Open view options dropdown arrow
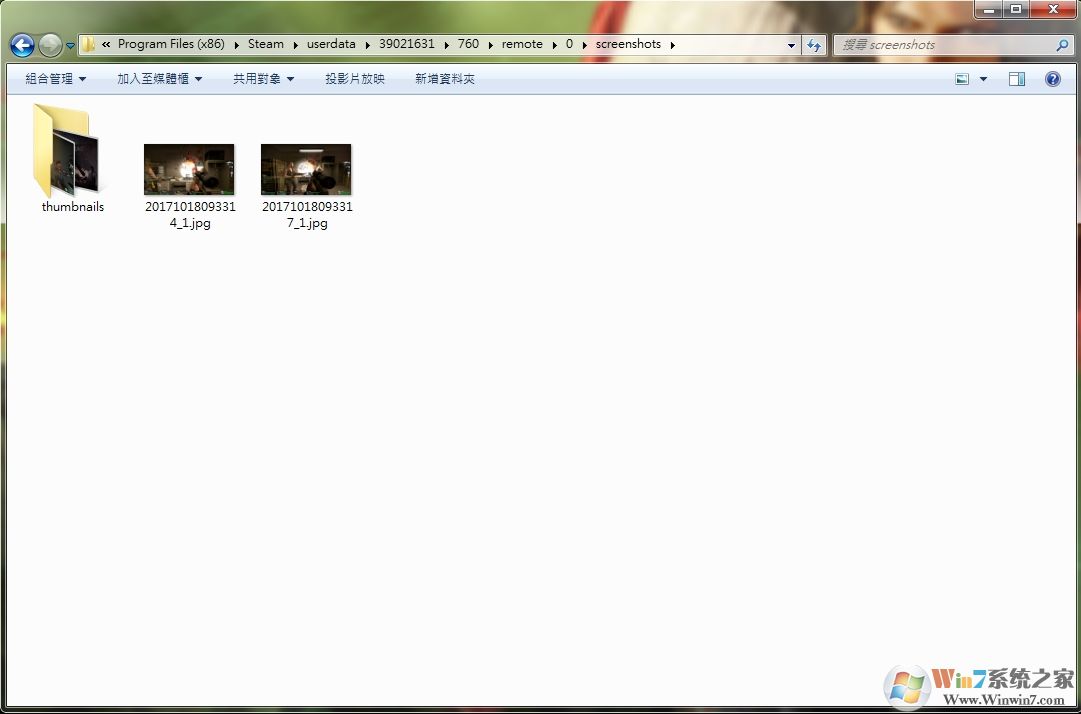Viewport: 1081px width, 714px height. 983,79
